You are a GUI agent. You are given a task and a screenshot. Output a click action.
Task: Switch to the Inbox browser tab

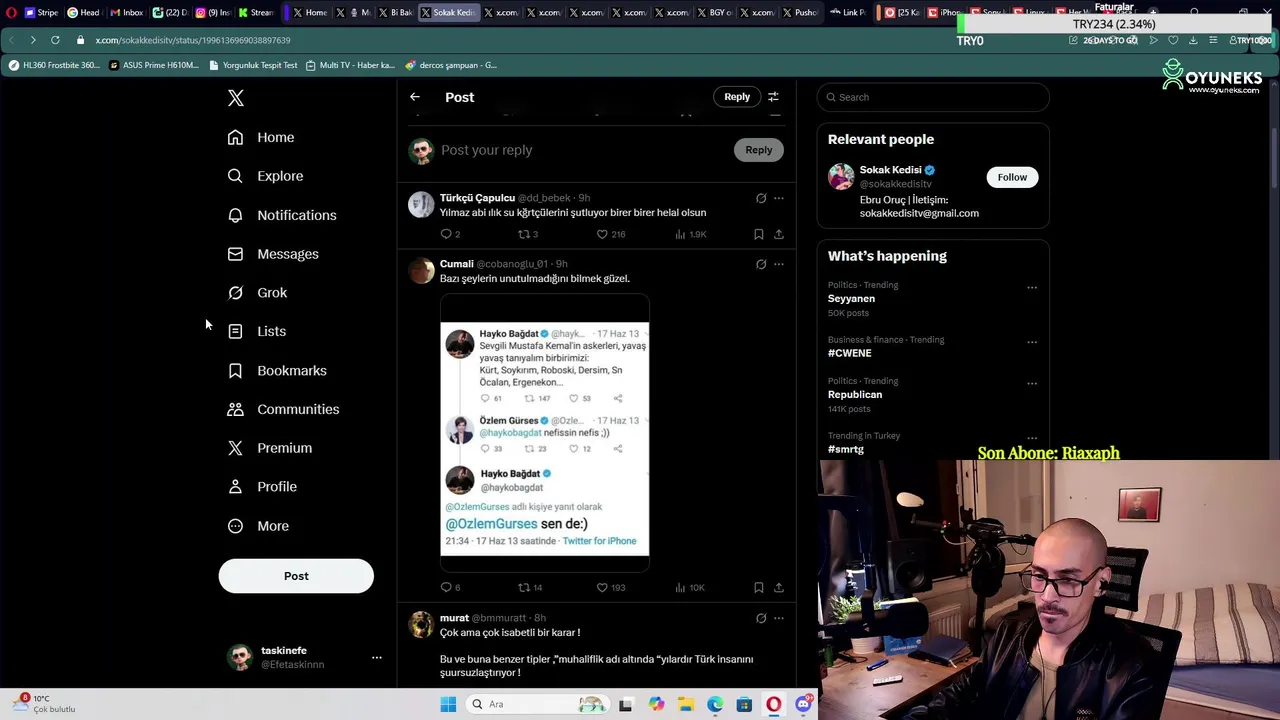(127, 13)
